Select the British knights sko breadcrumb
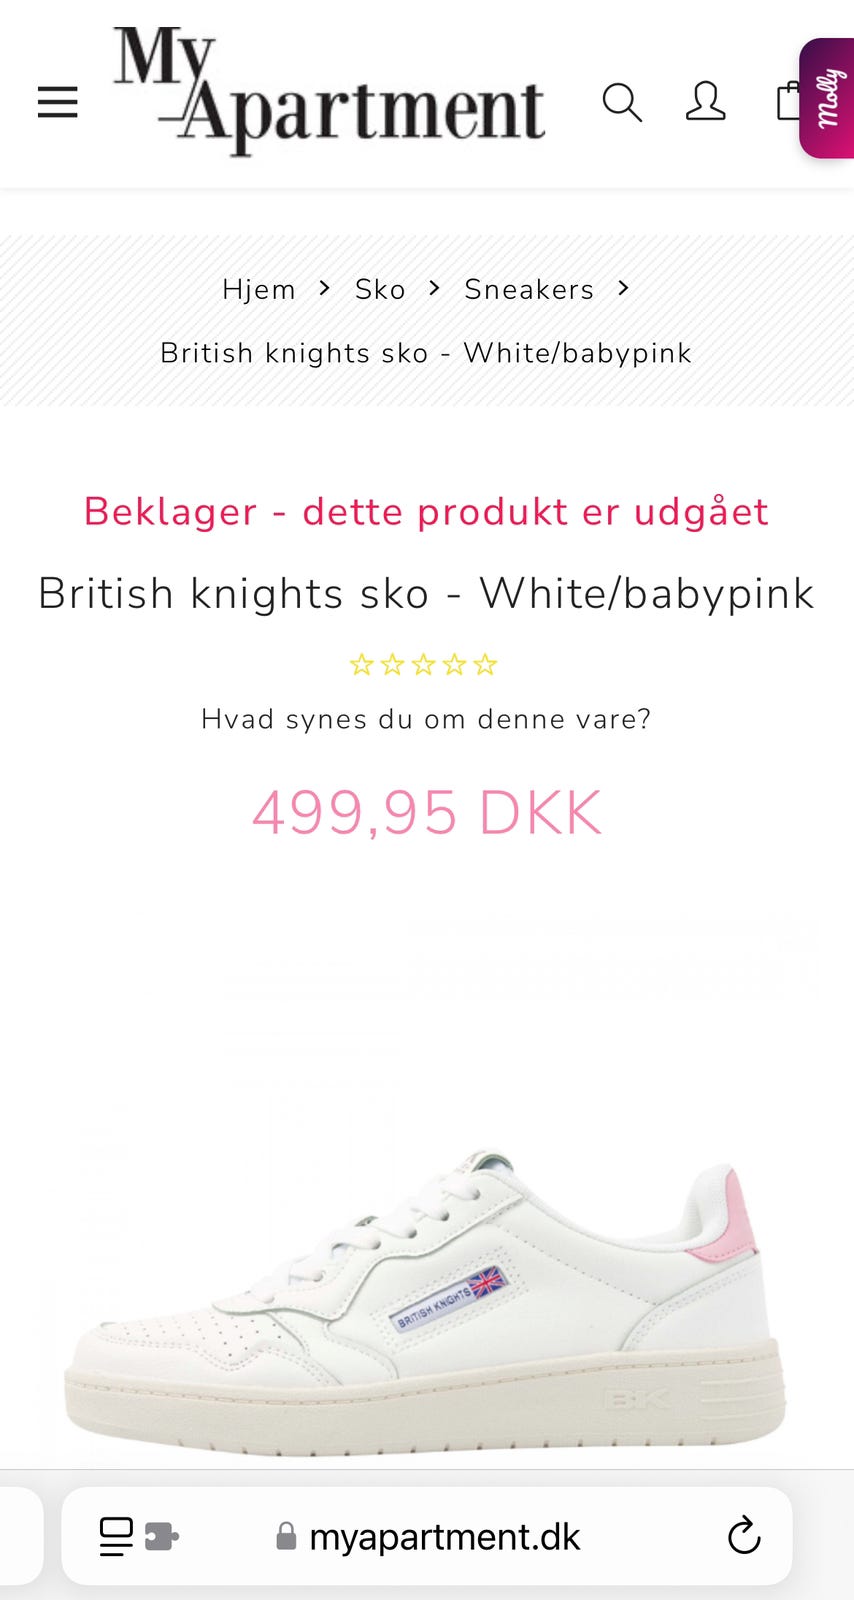The image size is (854, 1600). click(426, 353)
